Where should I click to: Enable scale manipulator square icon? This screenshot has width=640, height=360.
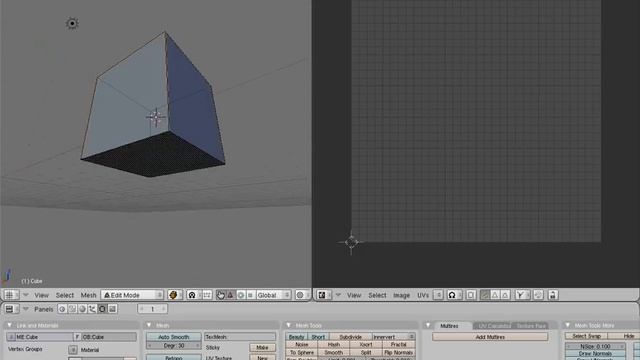pyautogui.click(x=250, y=295)
